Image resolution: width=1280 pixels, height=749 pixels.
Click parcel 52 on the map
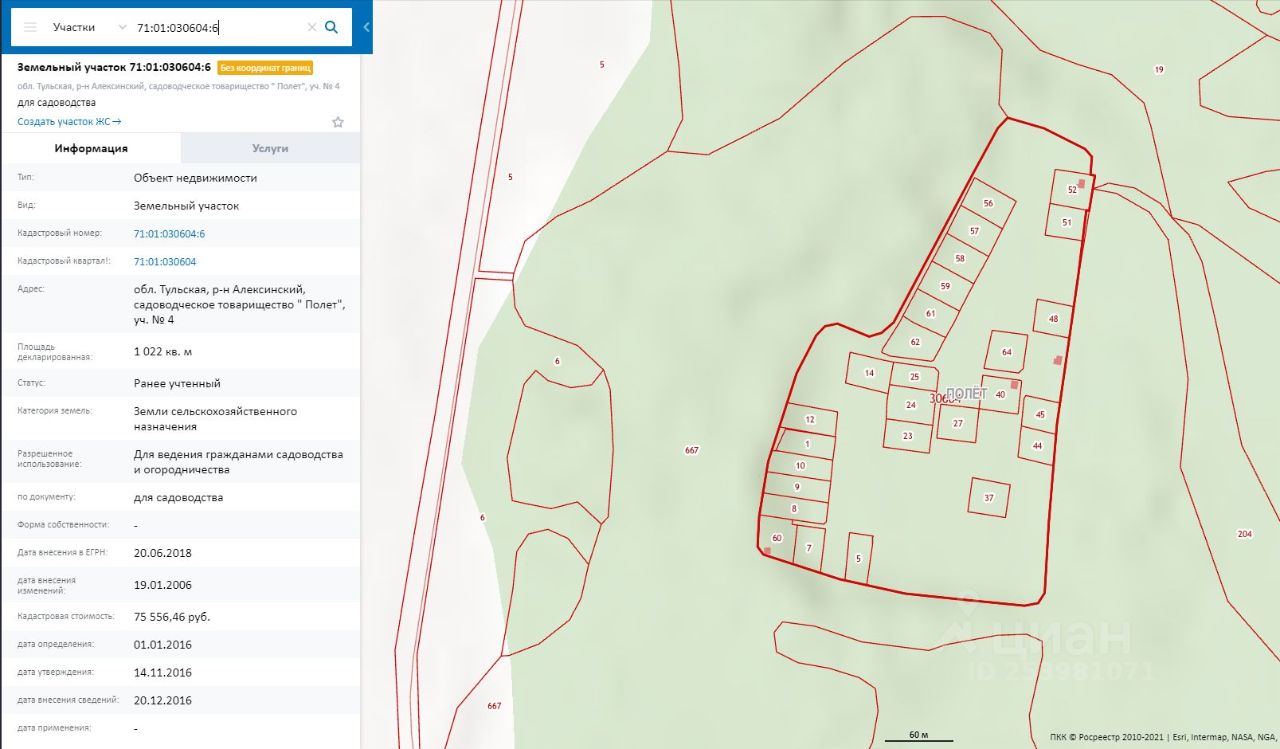(x=1072, y=188)
